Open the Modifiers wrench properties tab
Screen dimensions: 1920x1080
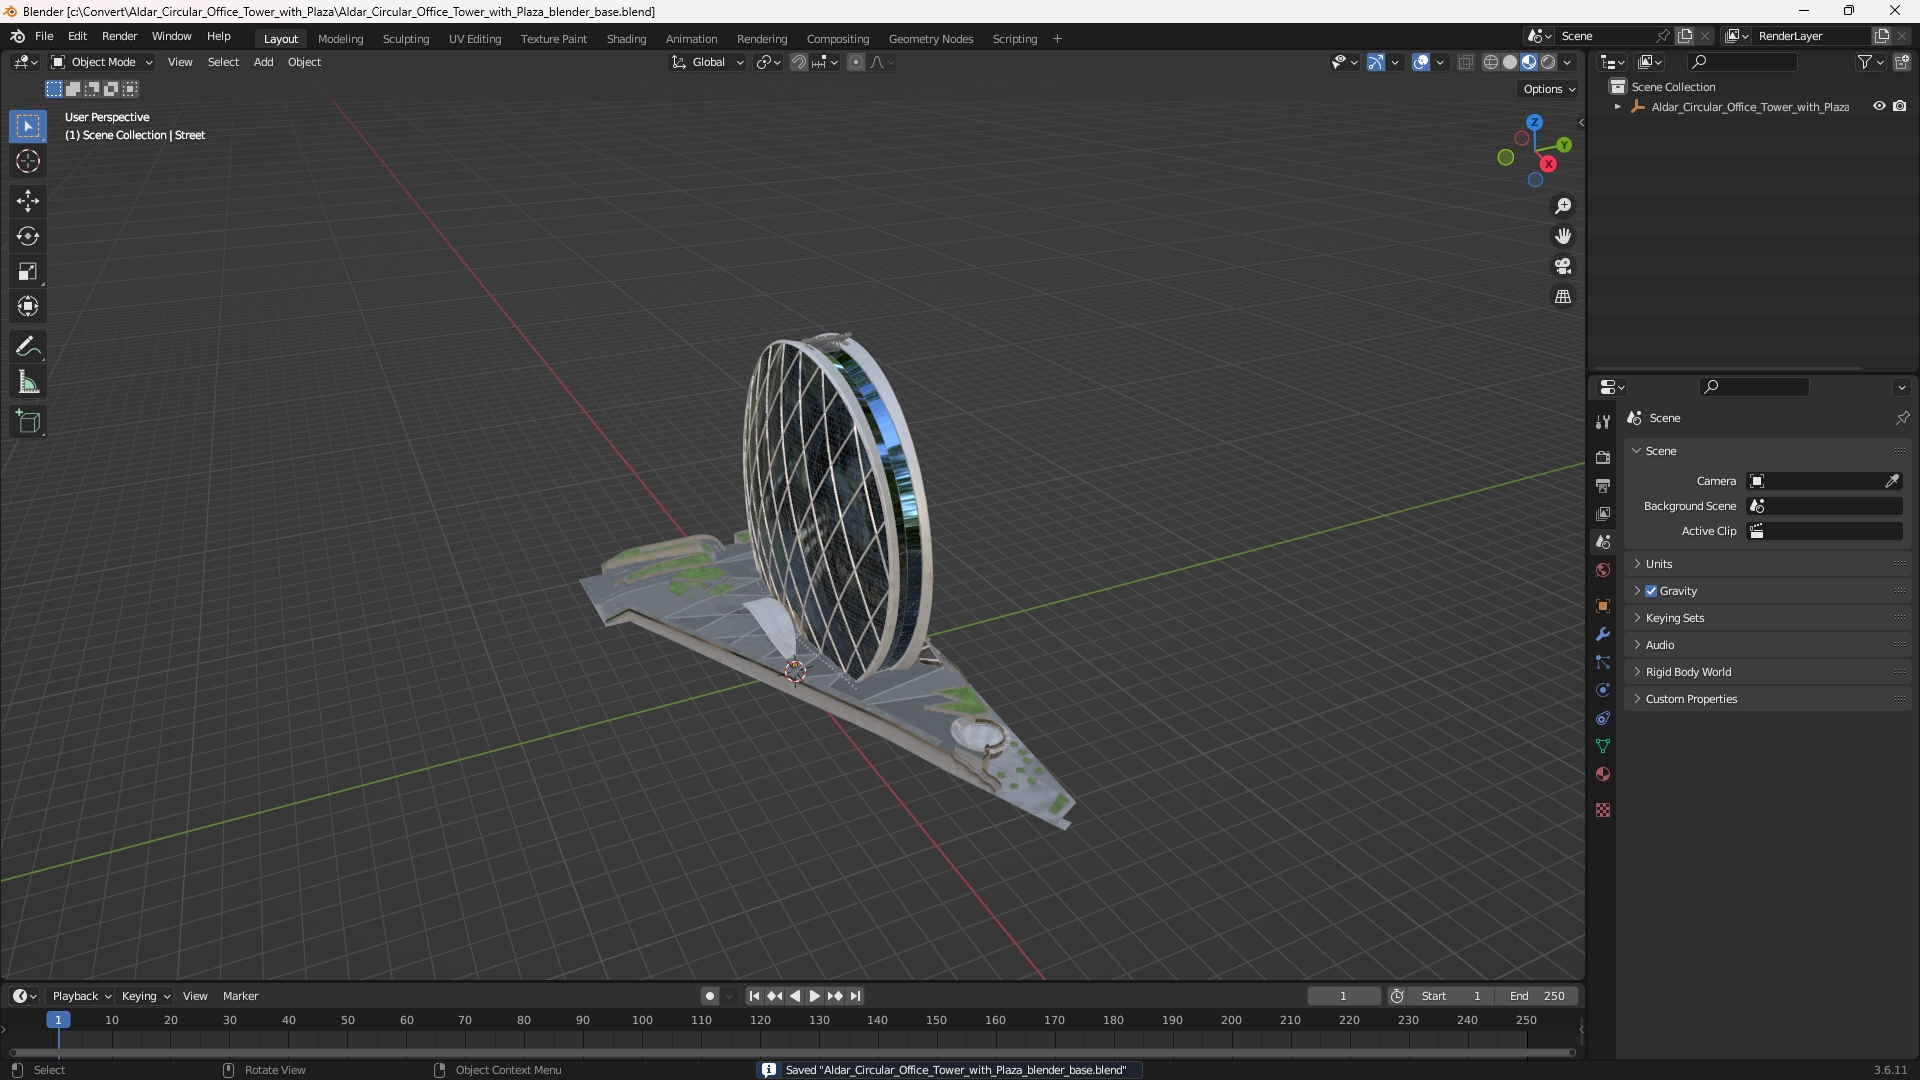tap(1603, 634)
